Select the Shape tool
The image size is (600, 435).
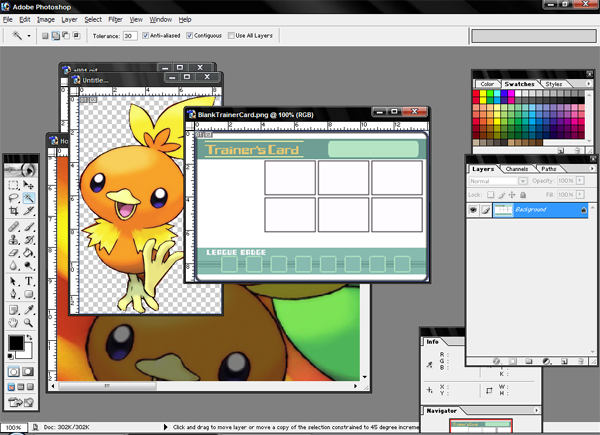[x=28, y=294]
